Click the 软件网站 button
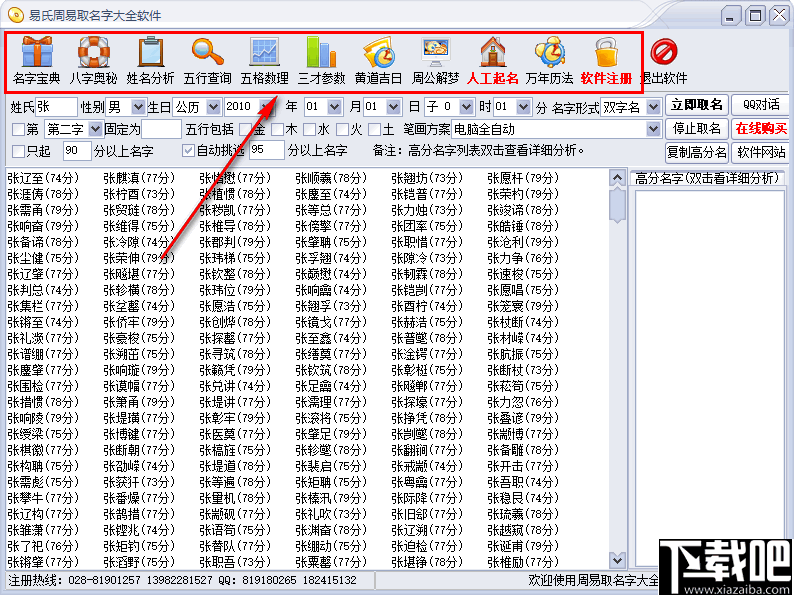Image resolution: width=794 pixels, height=595 pixels. point(761,152)
